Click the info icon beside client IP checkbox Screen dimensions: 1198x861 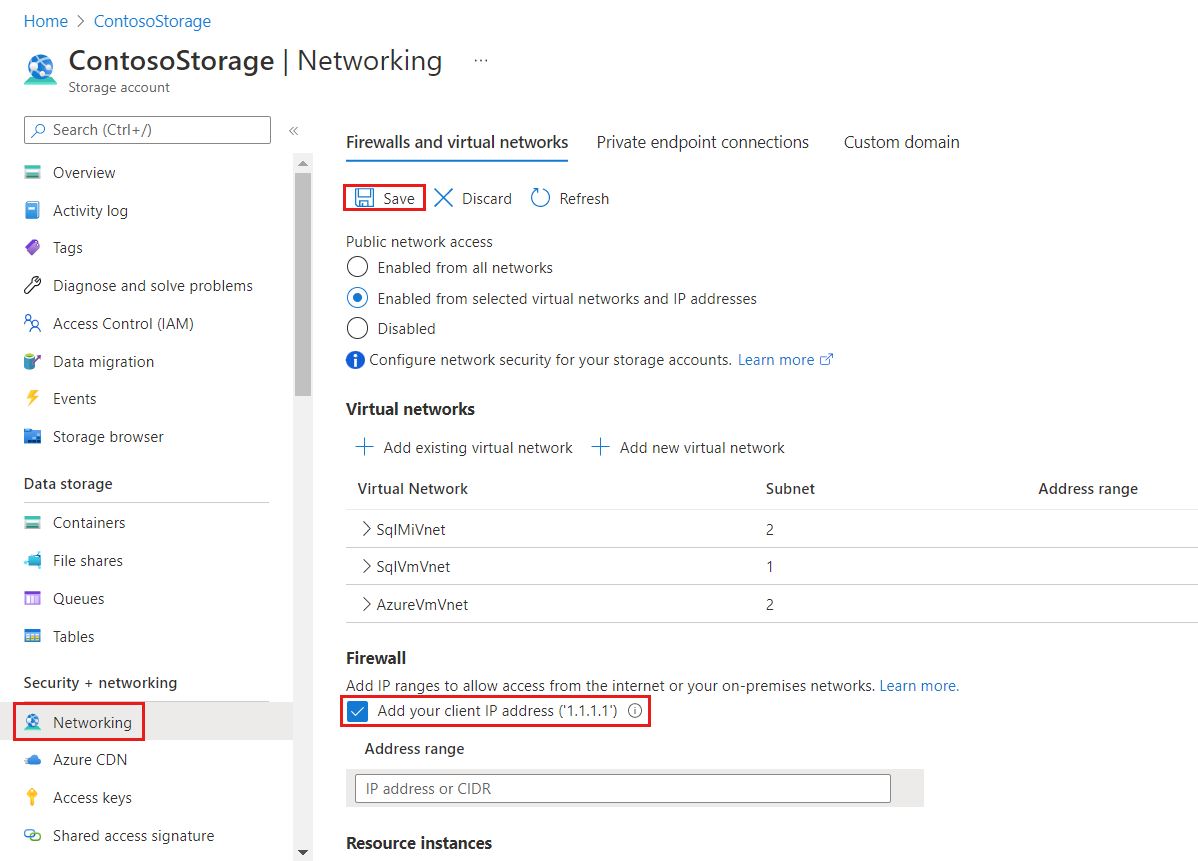tap(637, 711)
